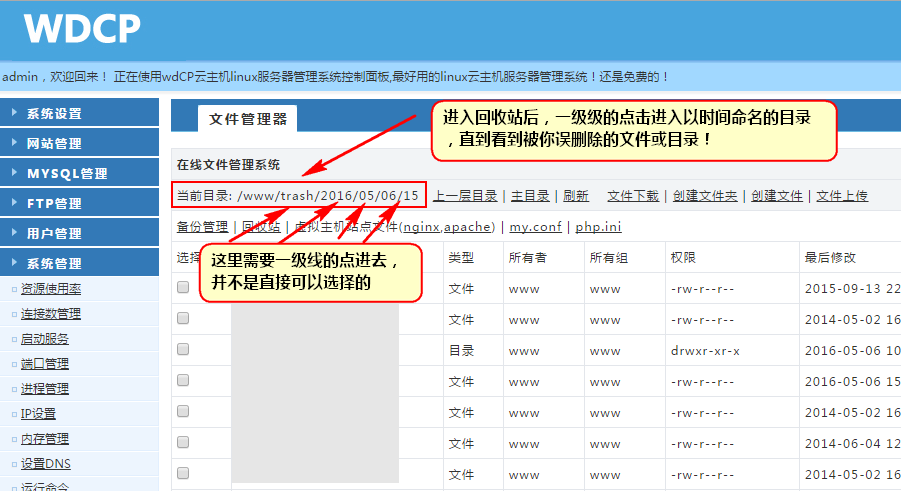
Task: Click the icon beside 资源使用率
Action: coord(13,289)
